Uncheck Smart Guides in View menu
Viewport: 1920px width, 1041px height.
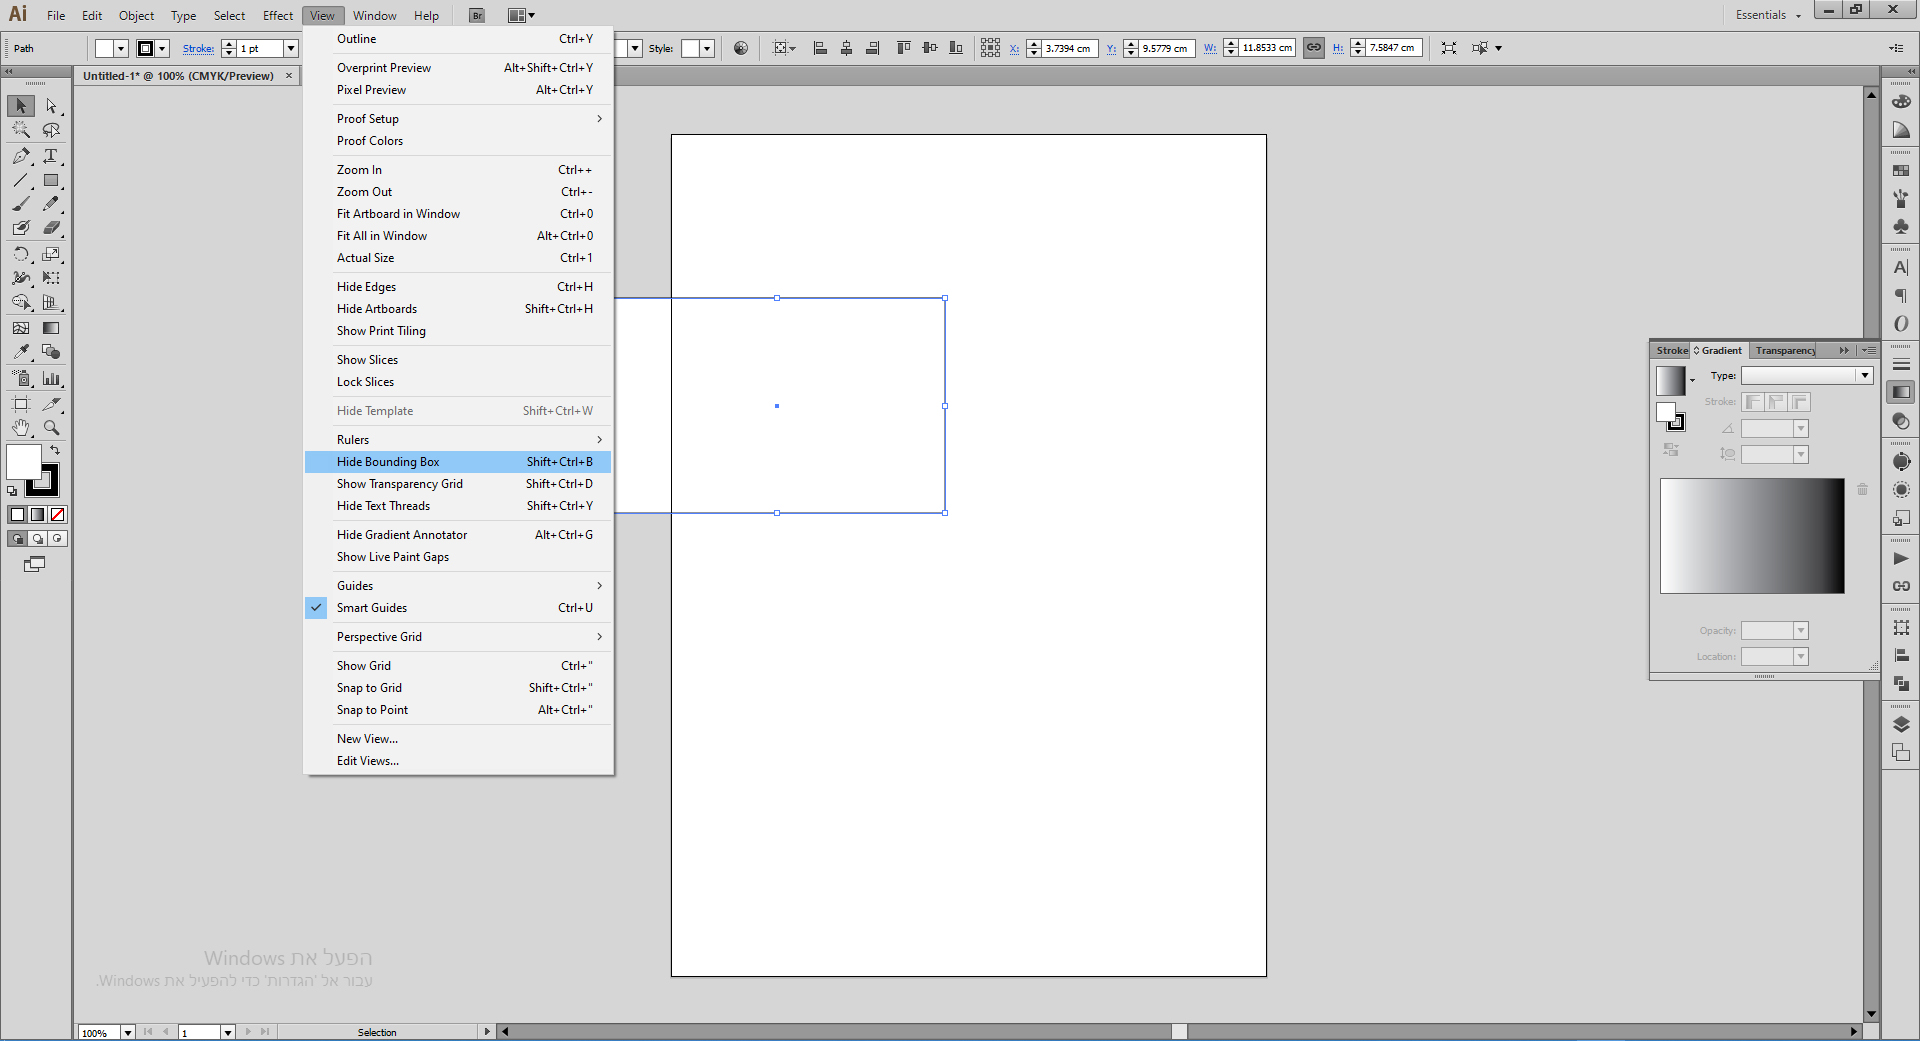372,608
